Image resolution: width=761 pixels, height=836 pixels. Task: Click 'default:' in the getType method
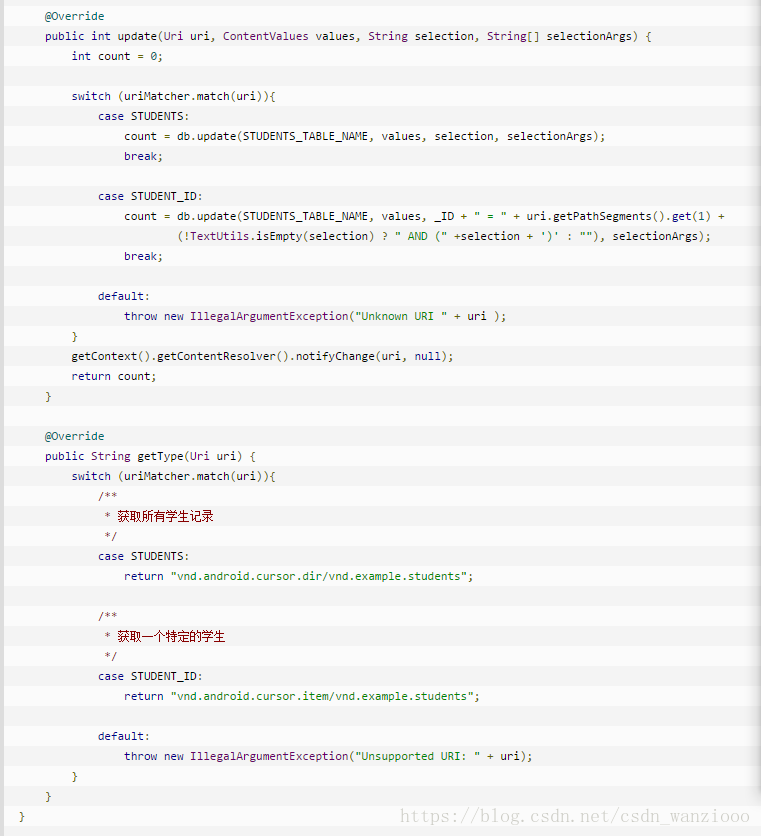click(x=124, y=736)
